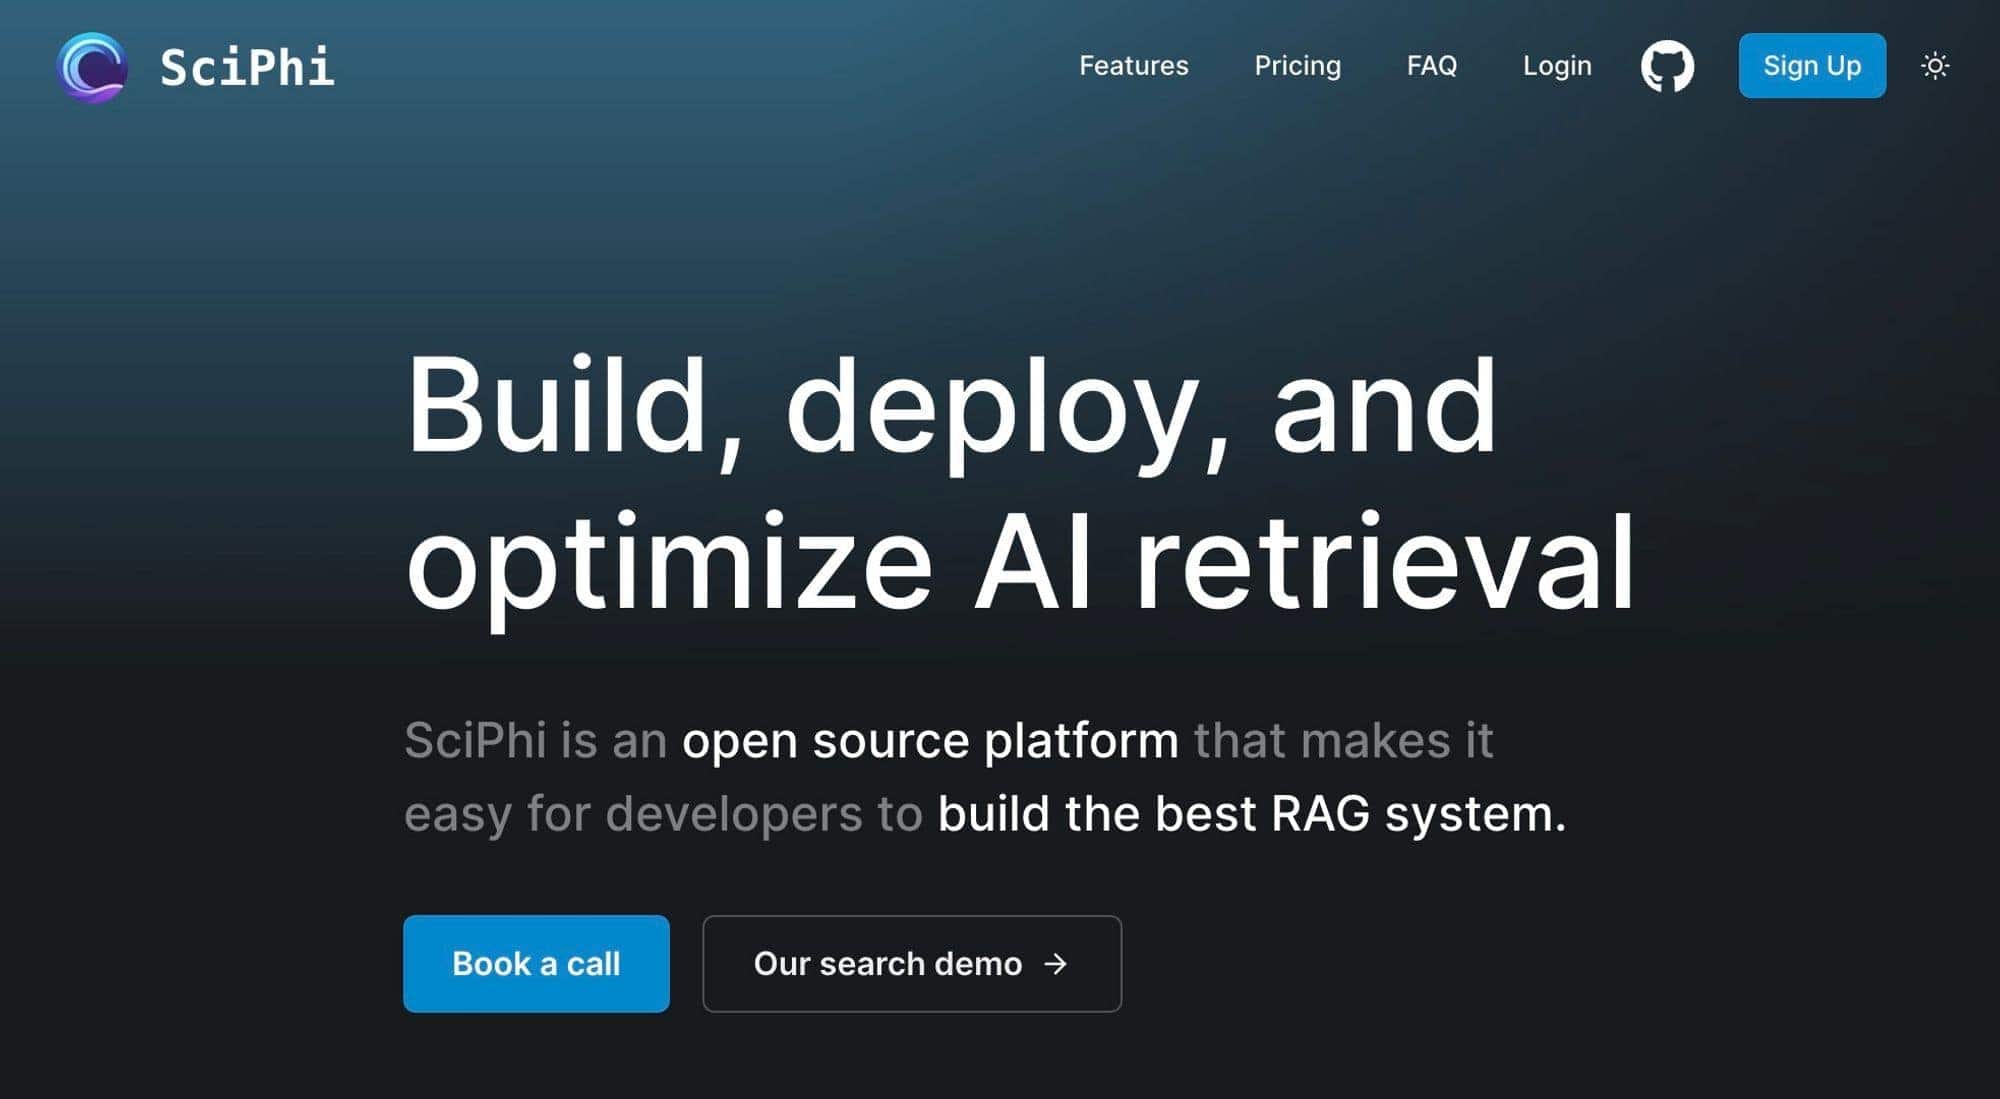Click the Sign Up button
This screenshot has width=2000, height=1099.
[1812, 66]
